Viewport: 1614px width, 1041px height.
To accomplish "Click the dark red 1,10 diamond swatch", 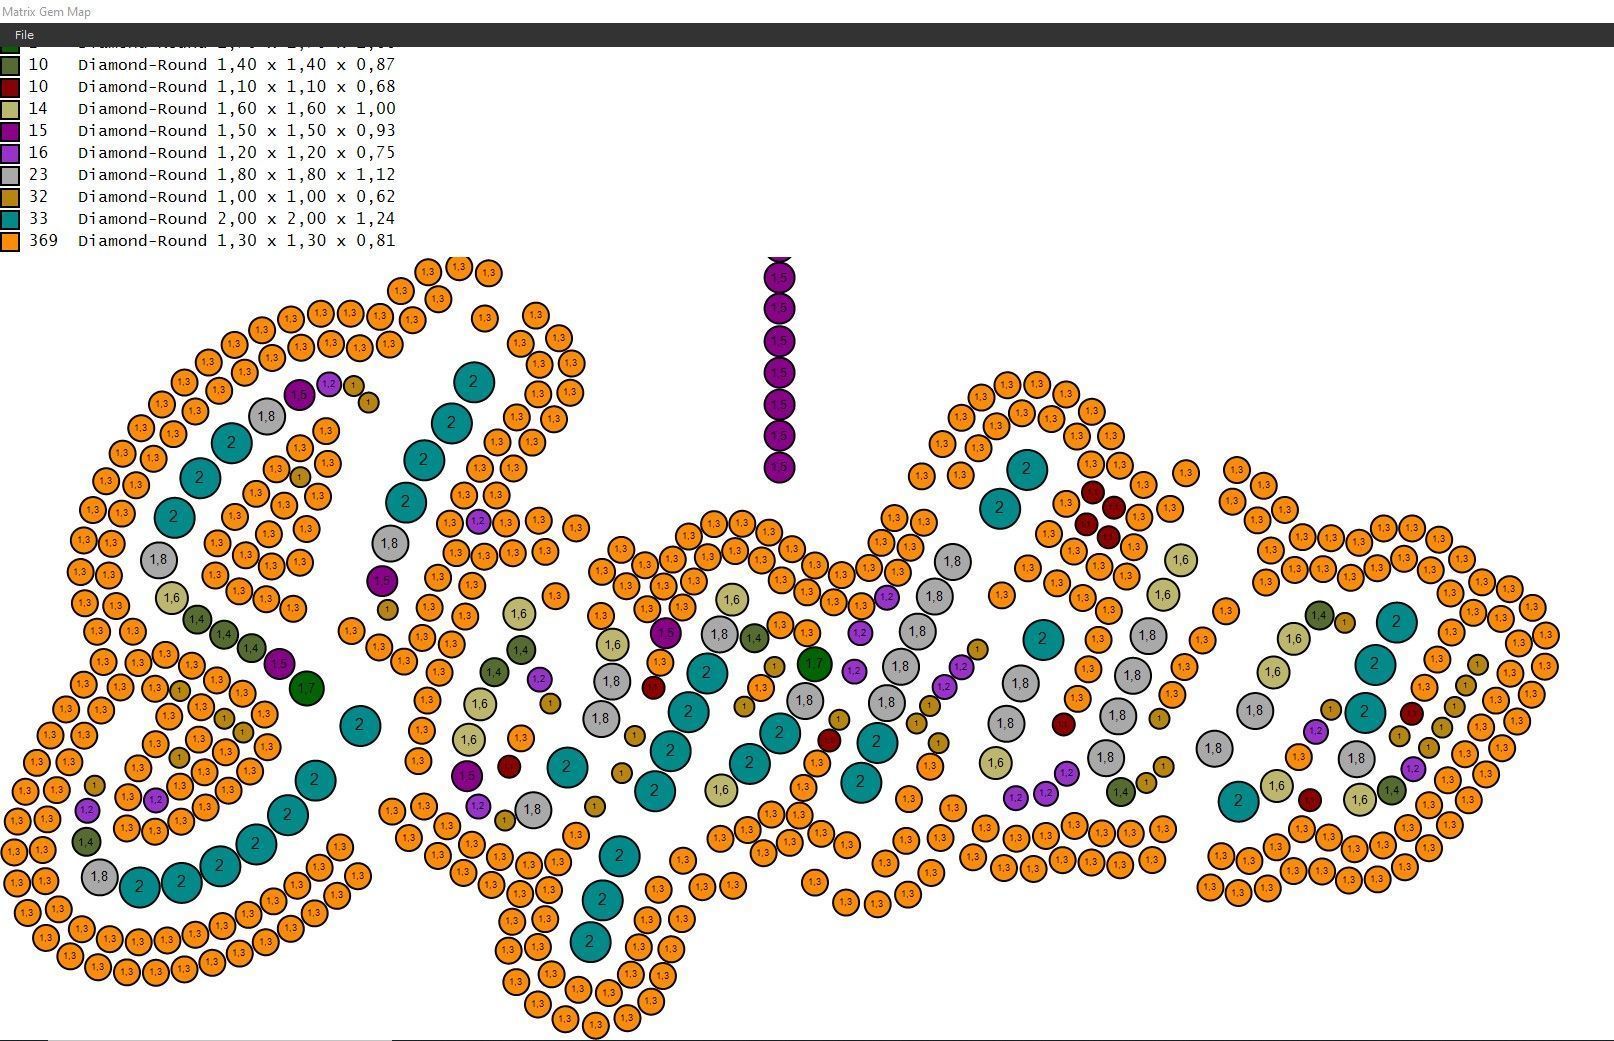I will pos(10,87).
